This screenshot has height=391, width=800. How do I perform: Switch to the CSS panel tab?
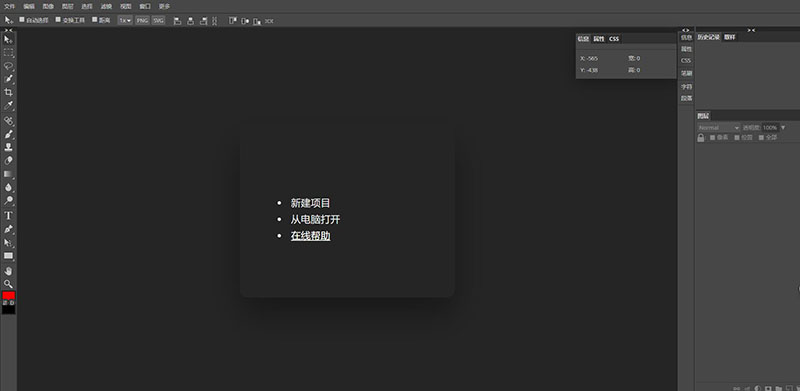[614, 39]
